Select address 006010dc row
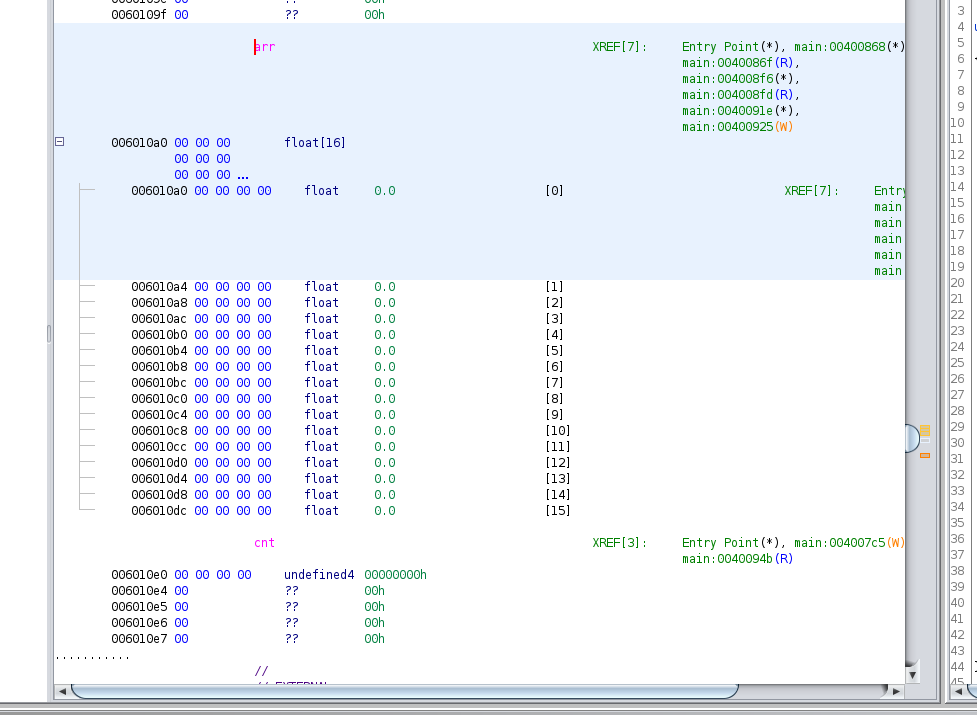The image size is (977, 715). [x=159, y=511]
